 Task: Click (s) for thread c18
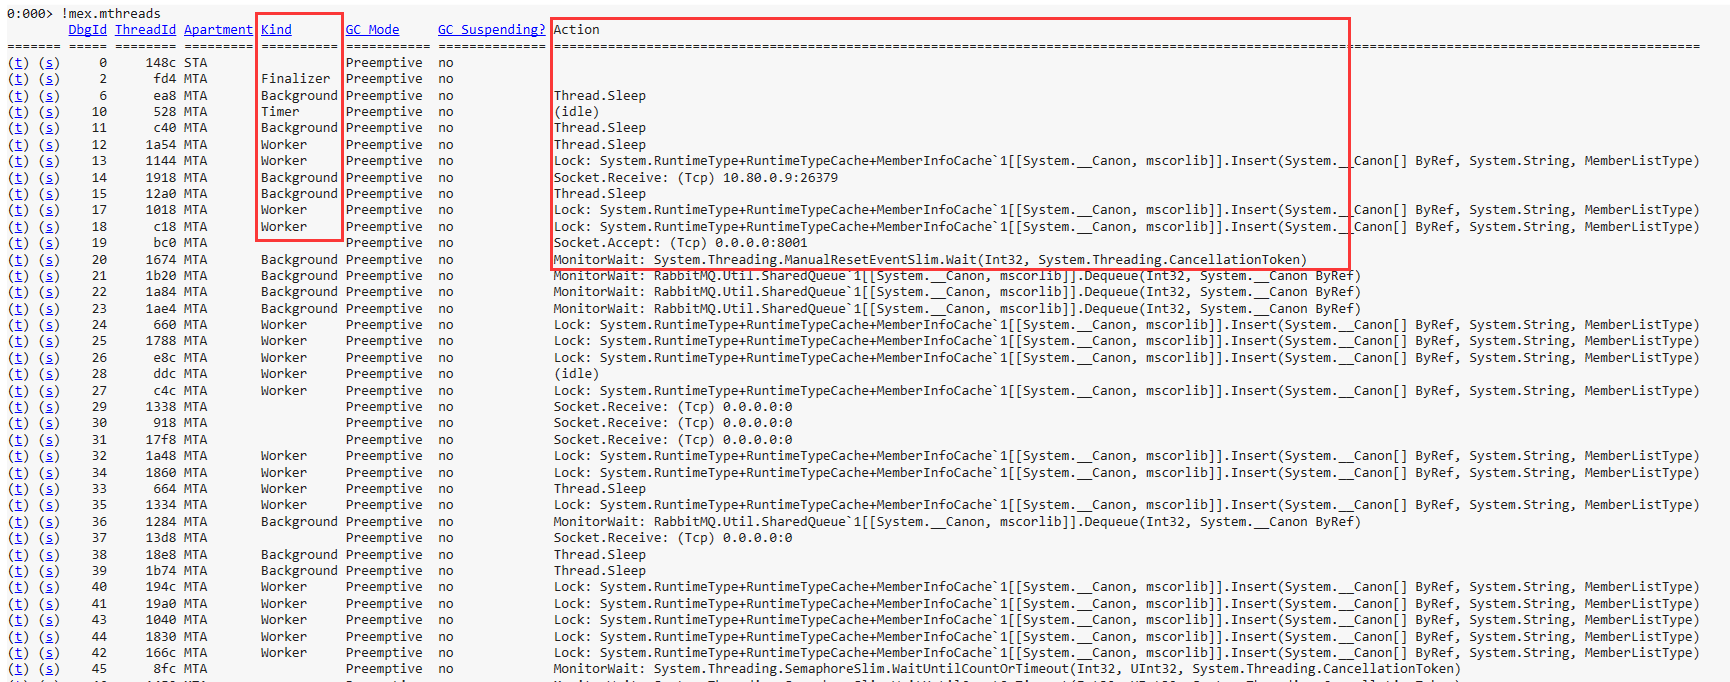pyautogui.click(x=49, y=226)
